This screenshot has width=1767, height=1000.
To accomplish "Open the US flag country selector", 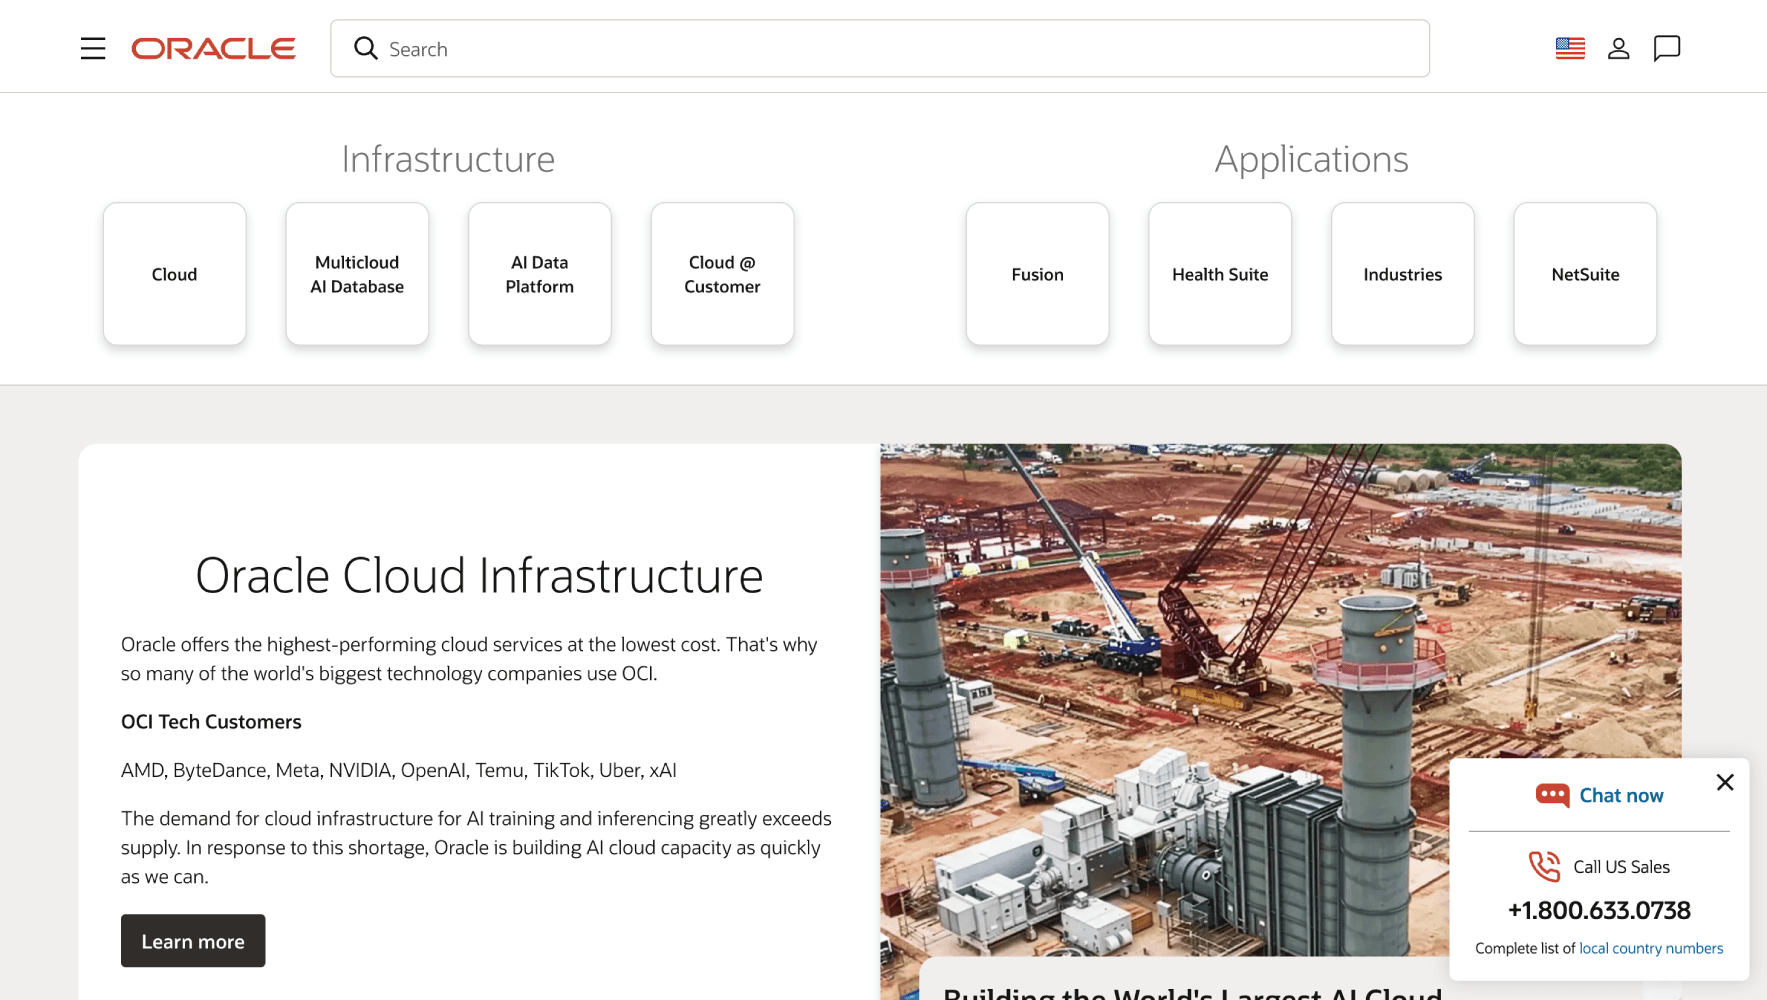I will point(1570,48).
